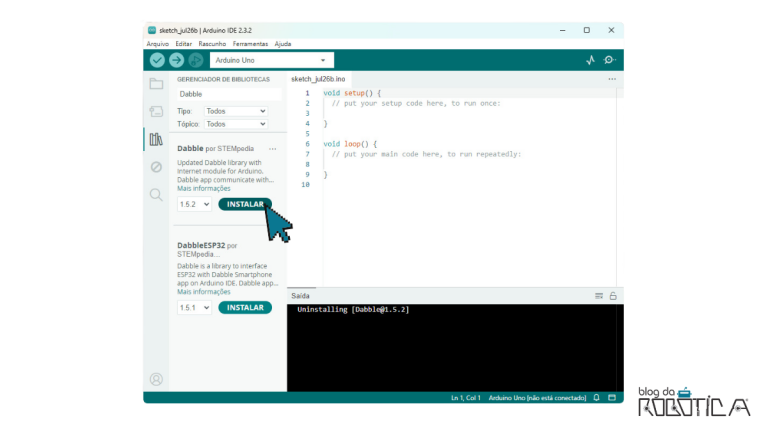Click INSTALAR for the DabbleESP32 library
This screenshot has height=432, width=768.
[245, 308]
